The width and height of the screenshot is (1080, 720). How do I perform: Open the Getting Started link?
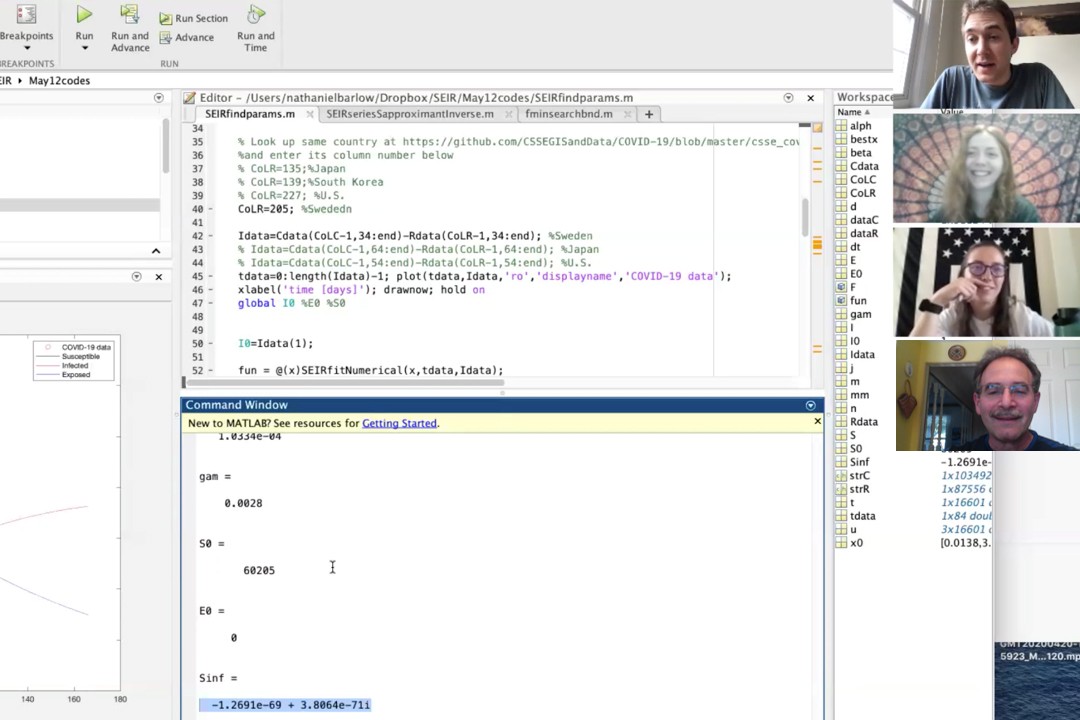399,423
